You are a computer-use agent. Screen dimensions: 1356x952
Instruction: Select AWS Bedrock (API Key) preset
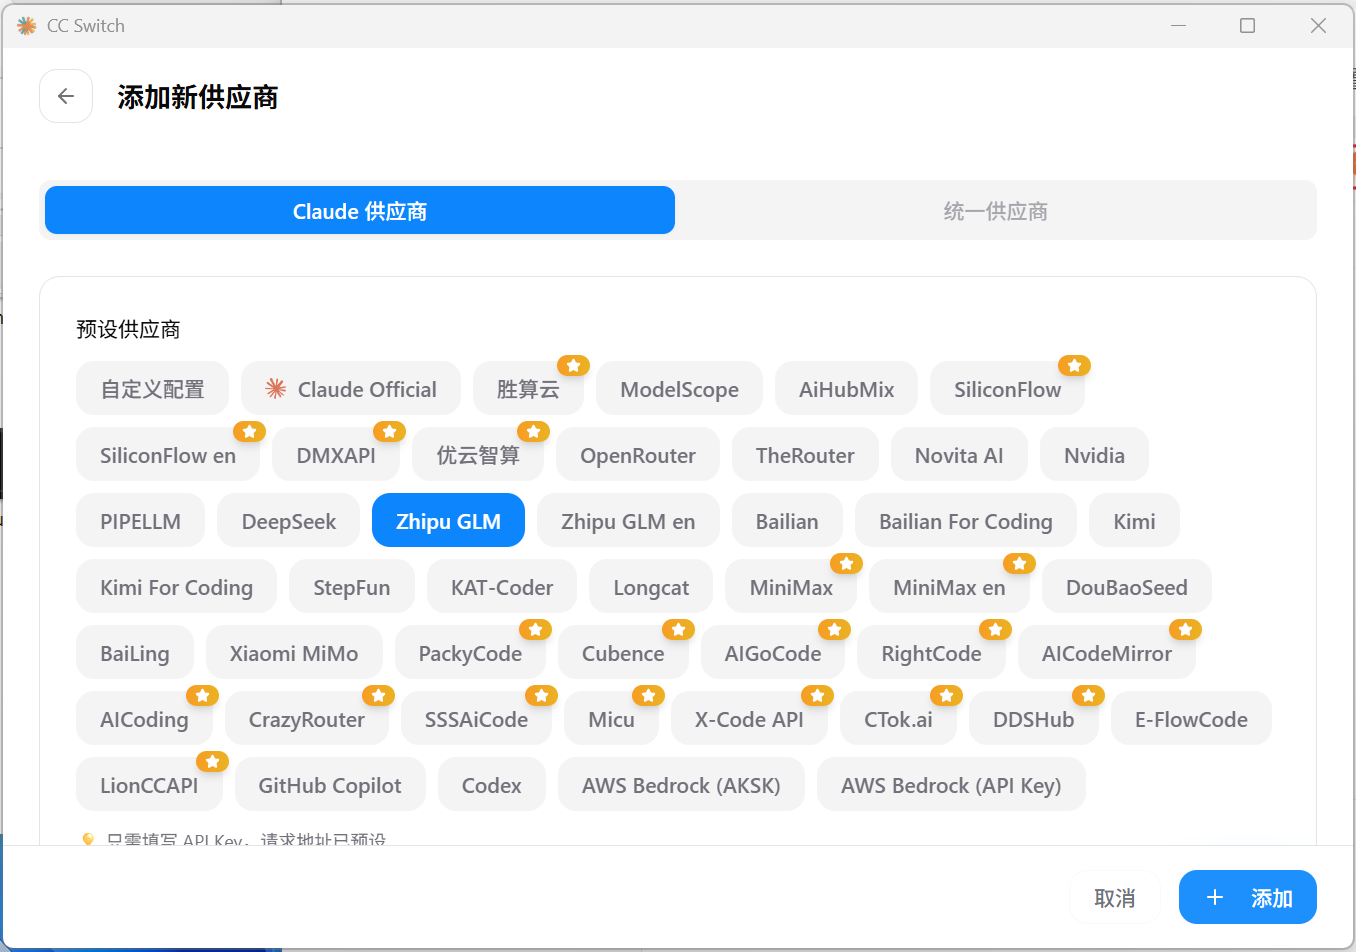(x=951, y=784)
